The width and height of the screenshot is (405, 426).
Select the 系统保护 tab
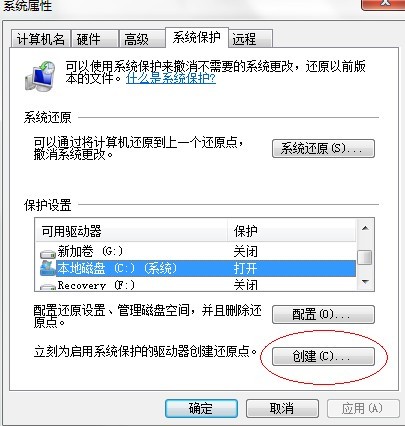pos(197,37)
